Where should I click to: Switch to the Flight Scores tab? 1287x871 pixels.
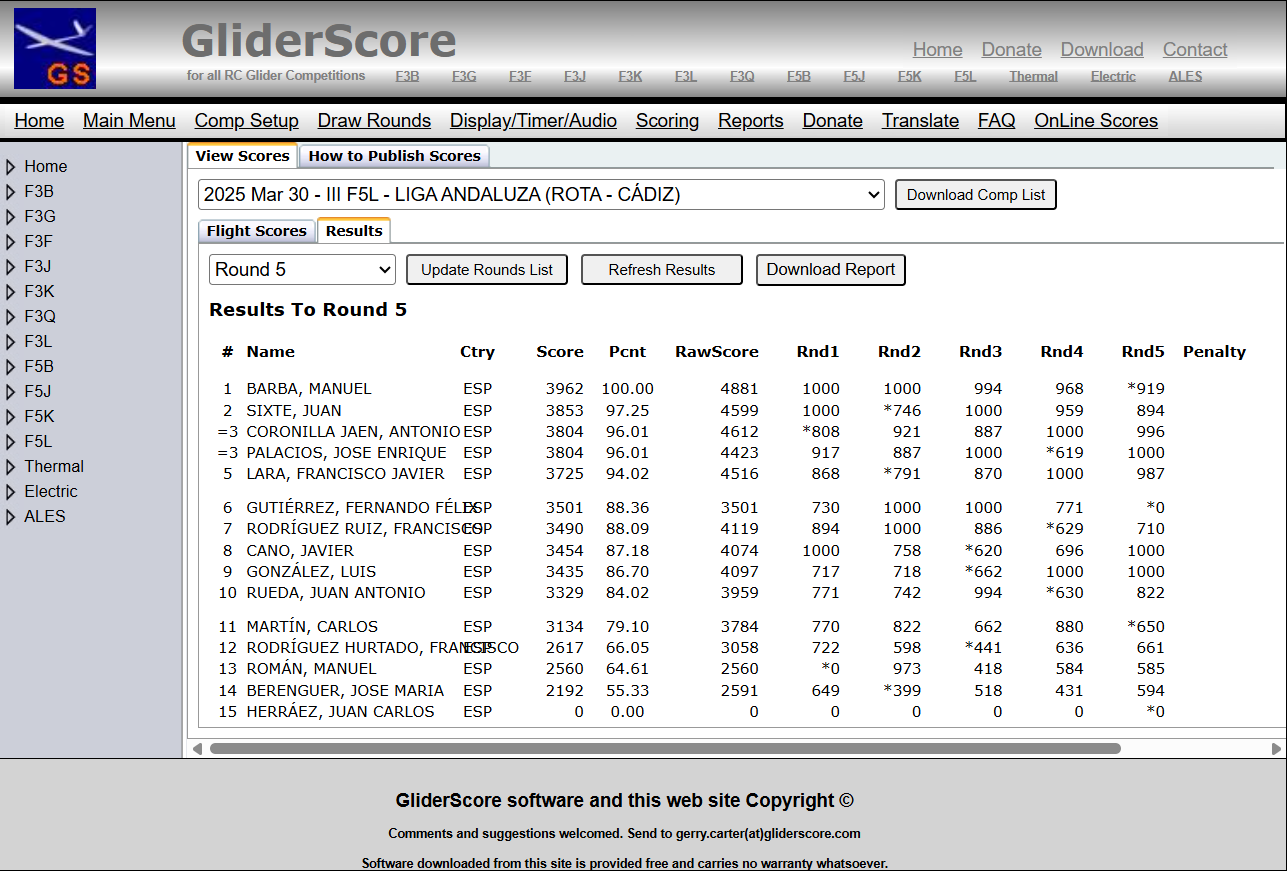point(256,231)
